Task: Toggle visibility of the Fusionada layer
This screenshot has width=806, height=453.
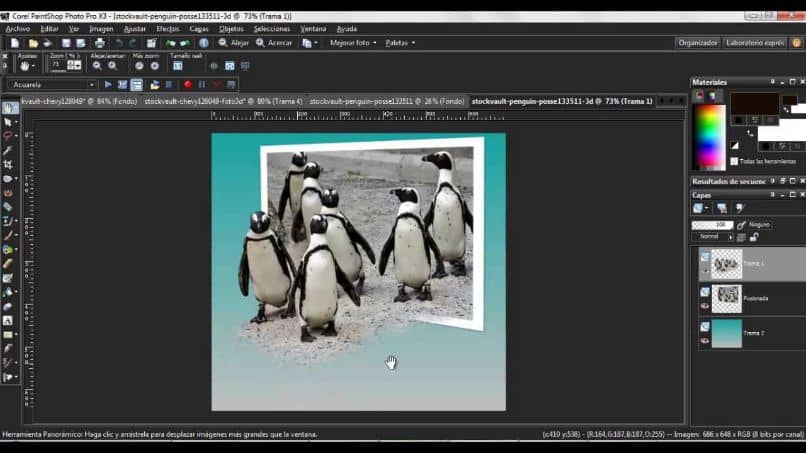Action: pos(705,306)
